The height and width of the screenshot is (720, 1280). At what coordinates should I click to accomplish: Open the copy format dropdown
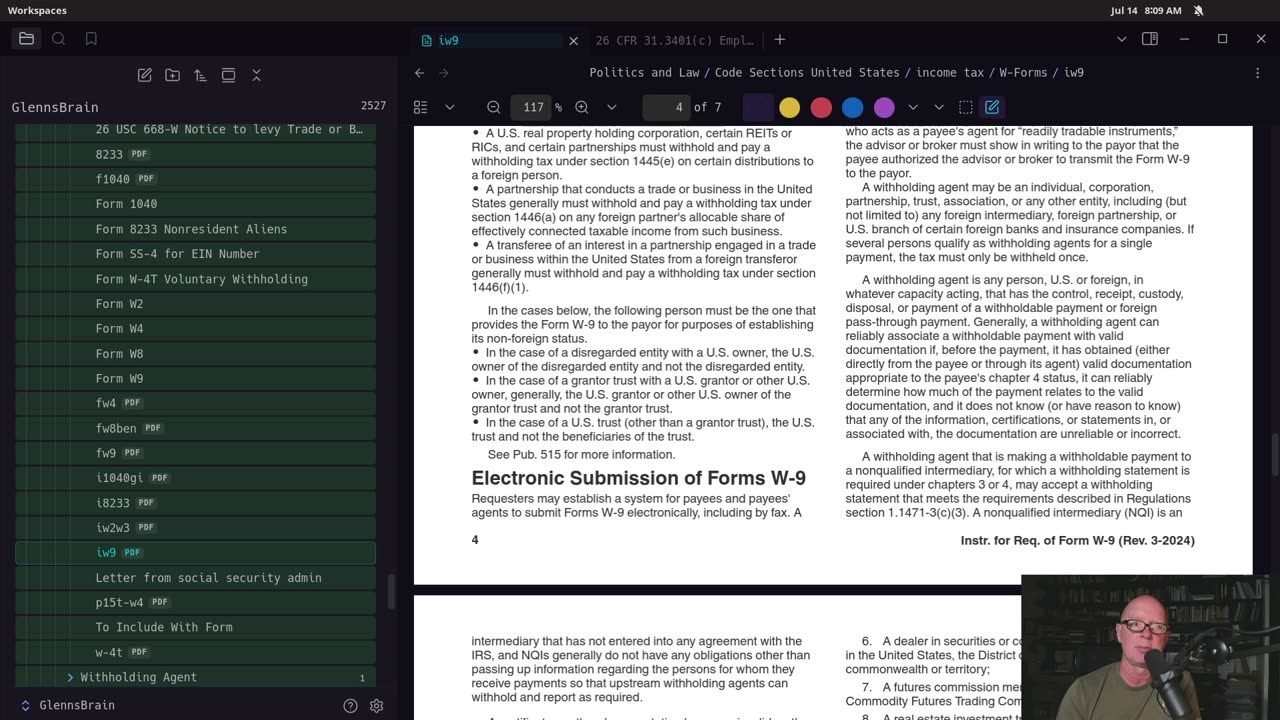(939, 107)
